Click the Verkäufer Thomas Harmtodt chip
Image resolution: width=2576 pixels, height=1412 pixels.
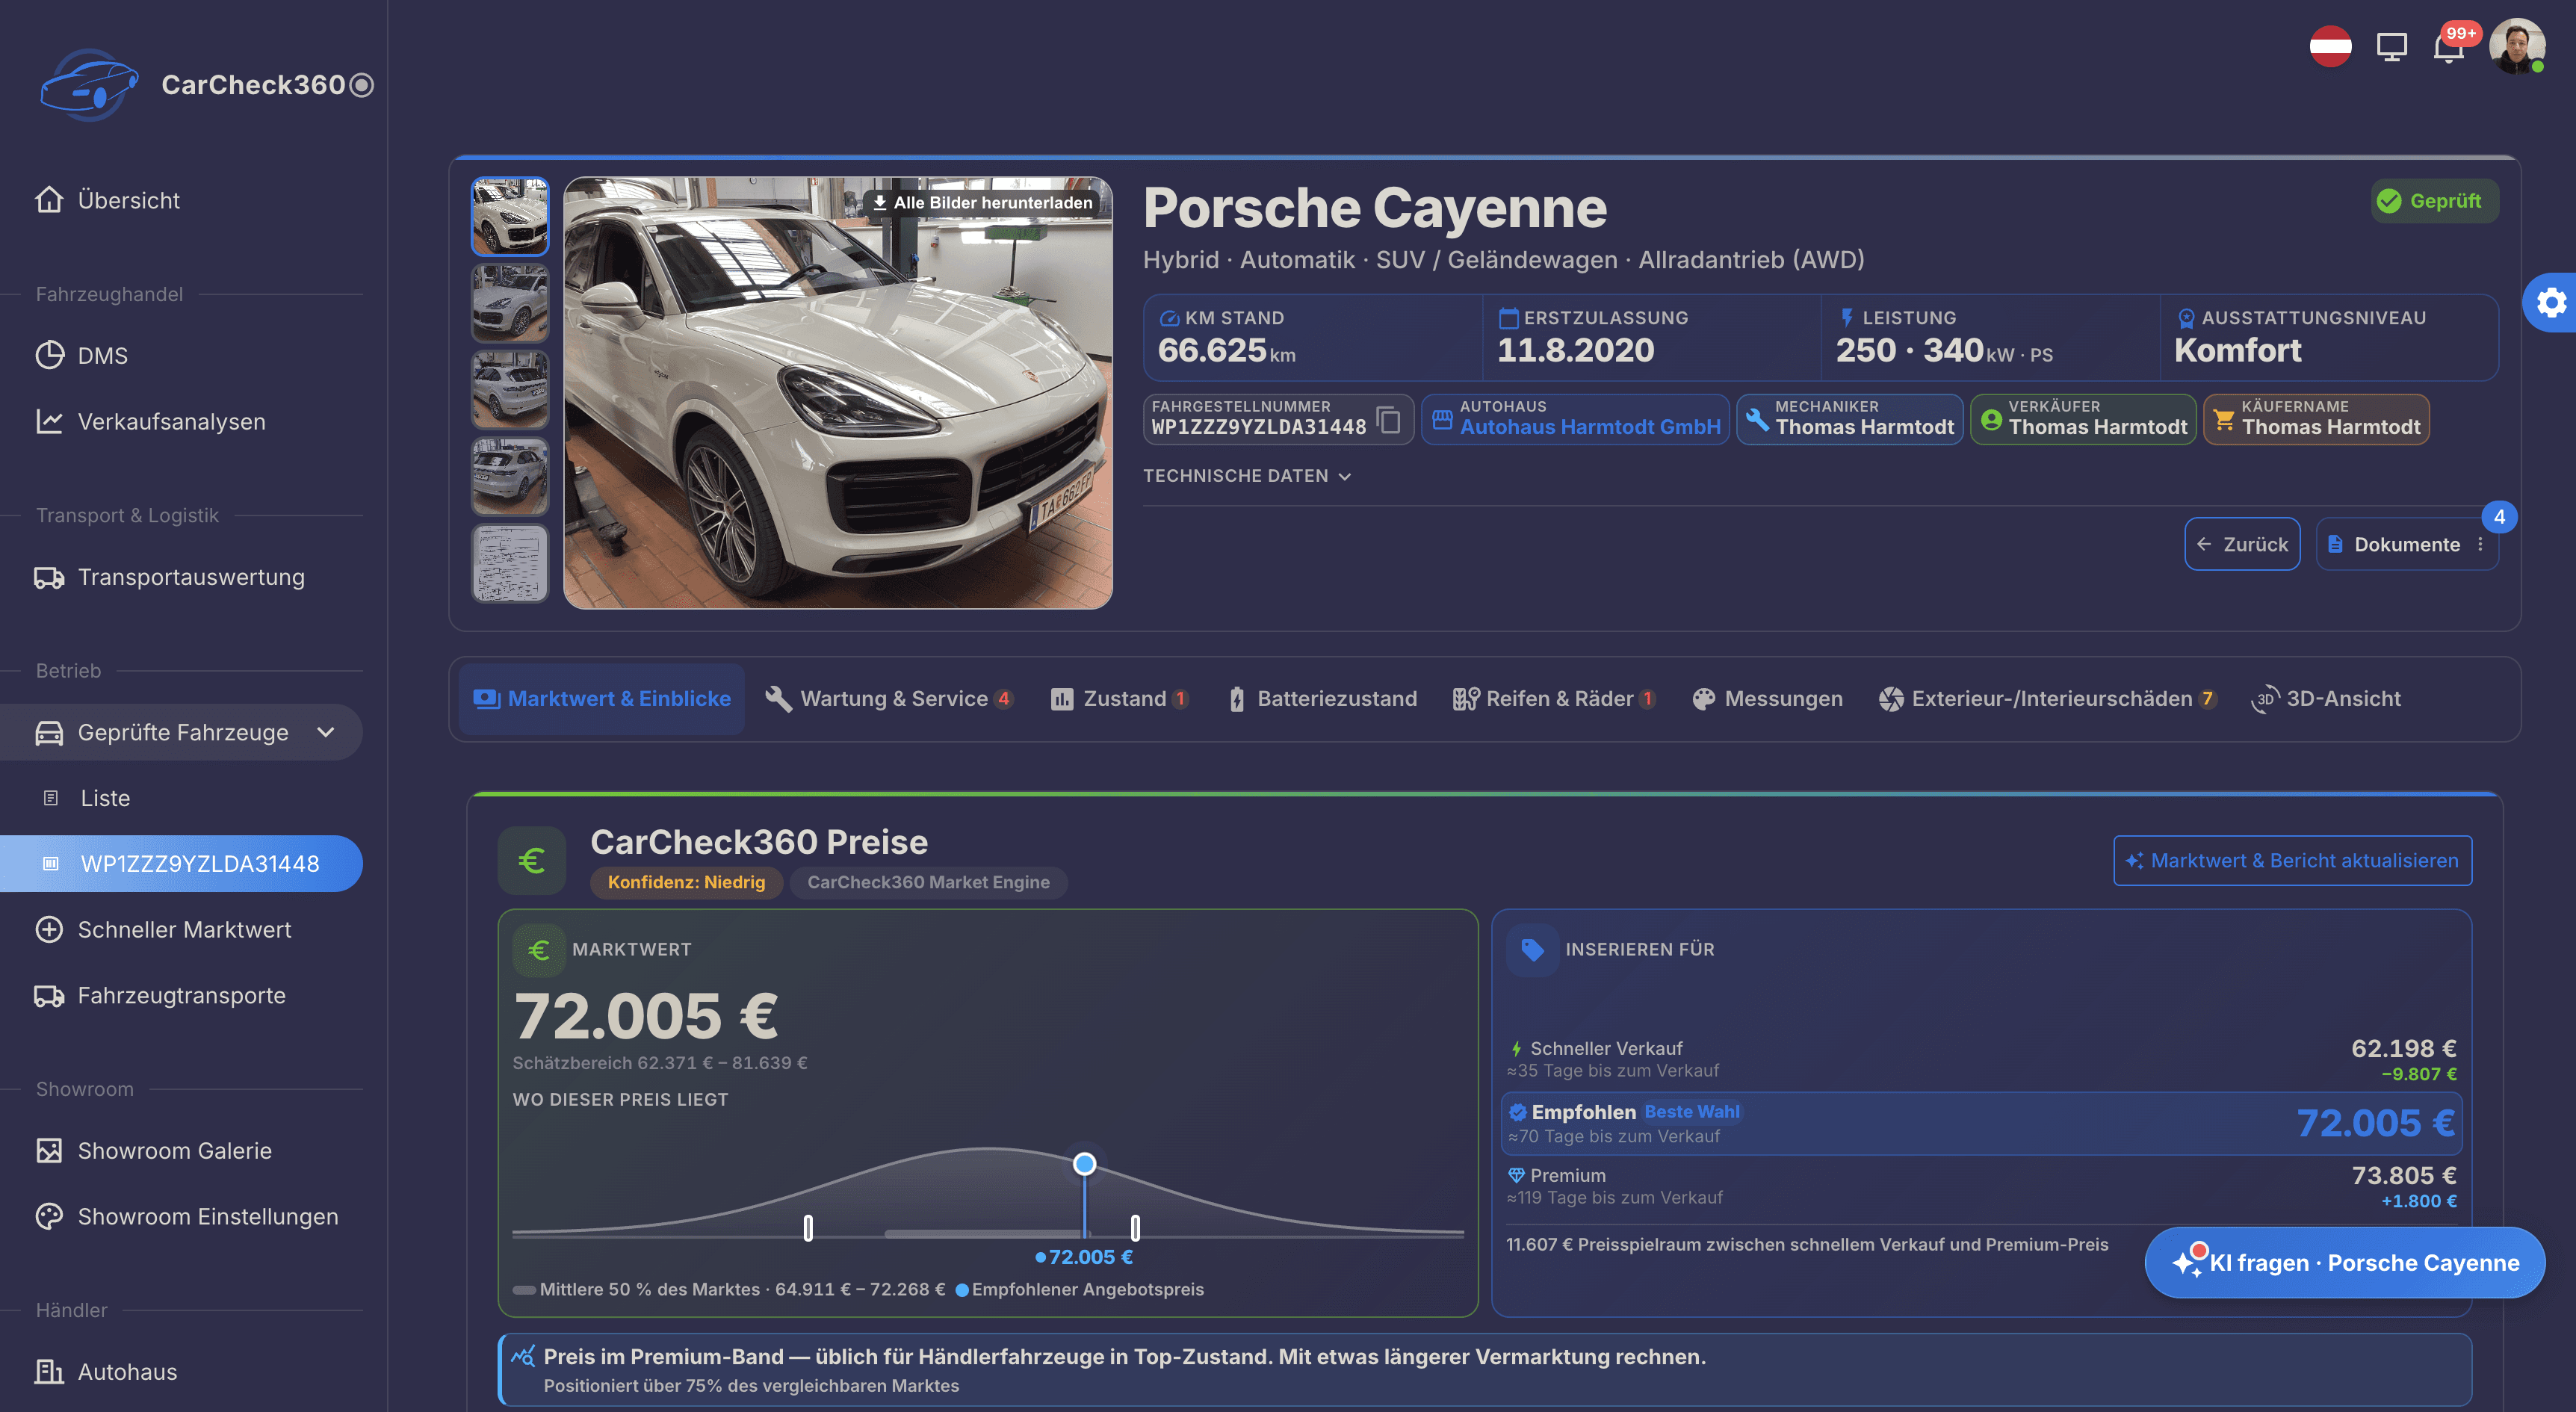(2083, 419)
